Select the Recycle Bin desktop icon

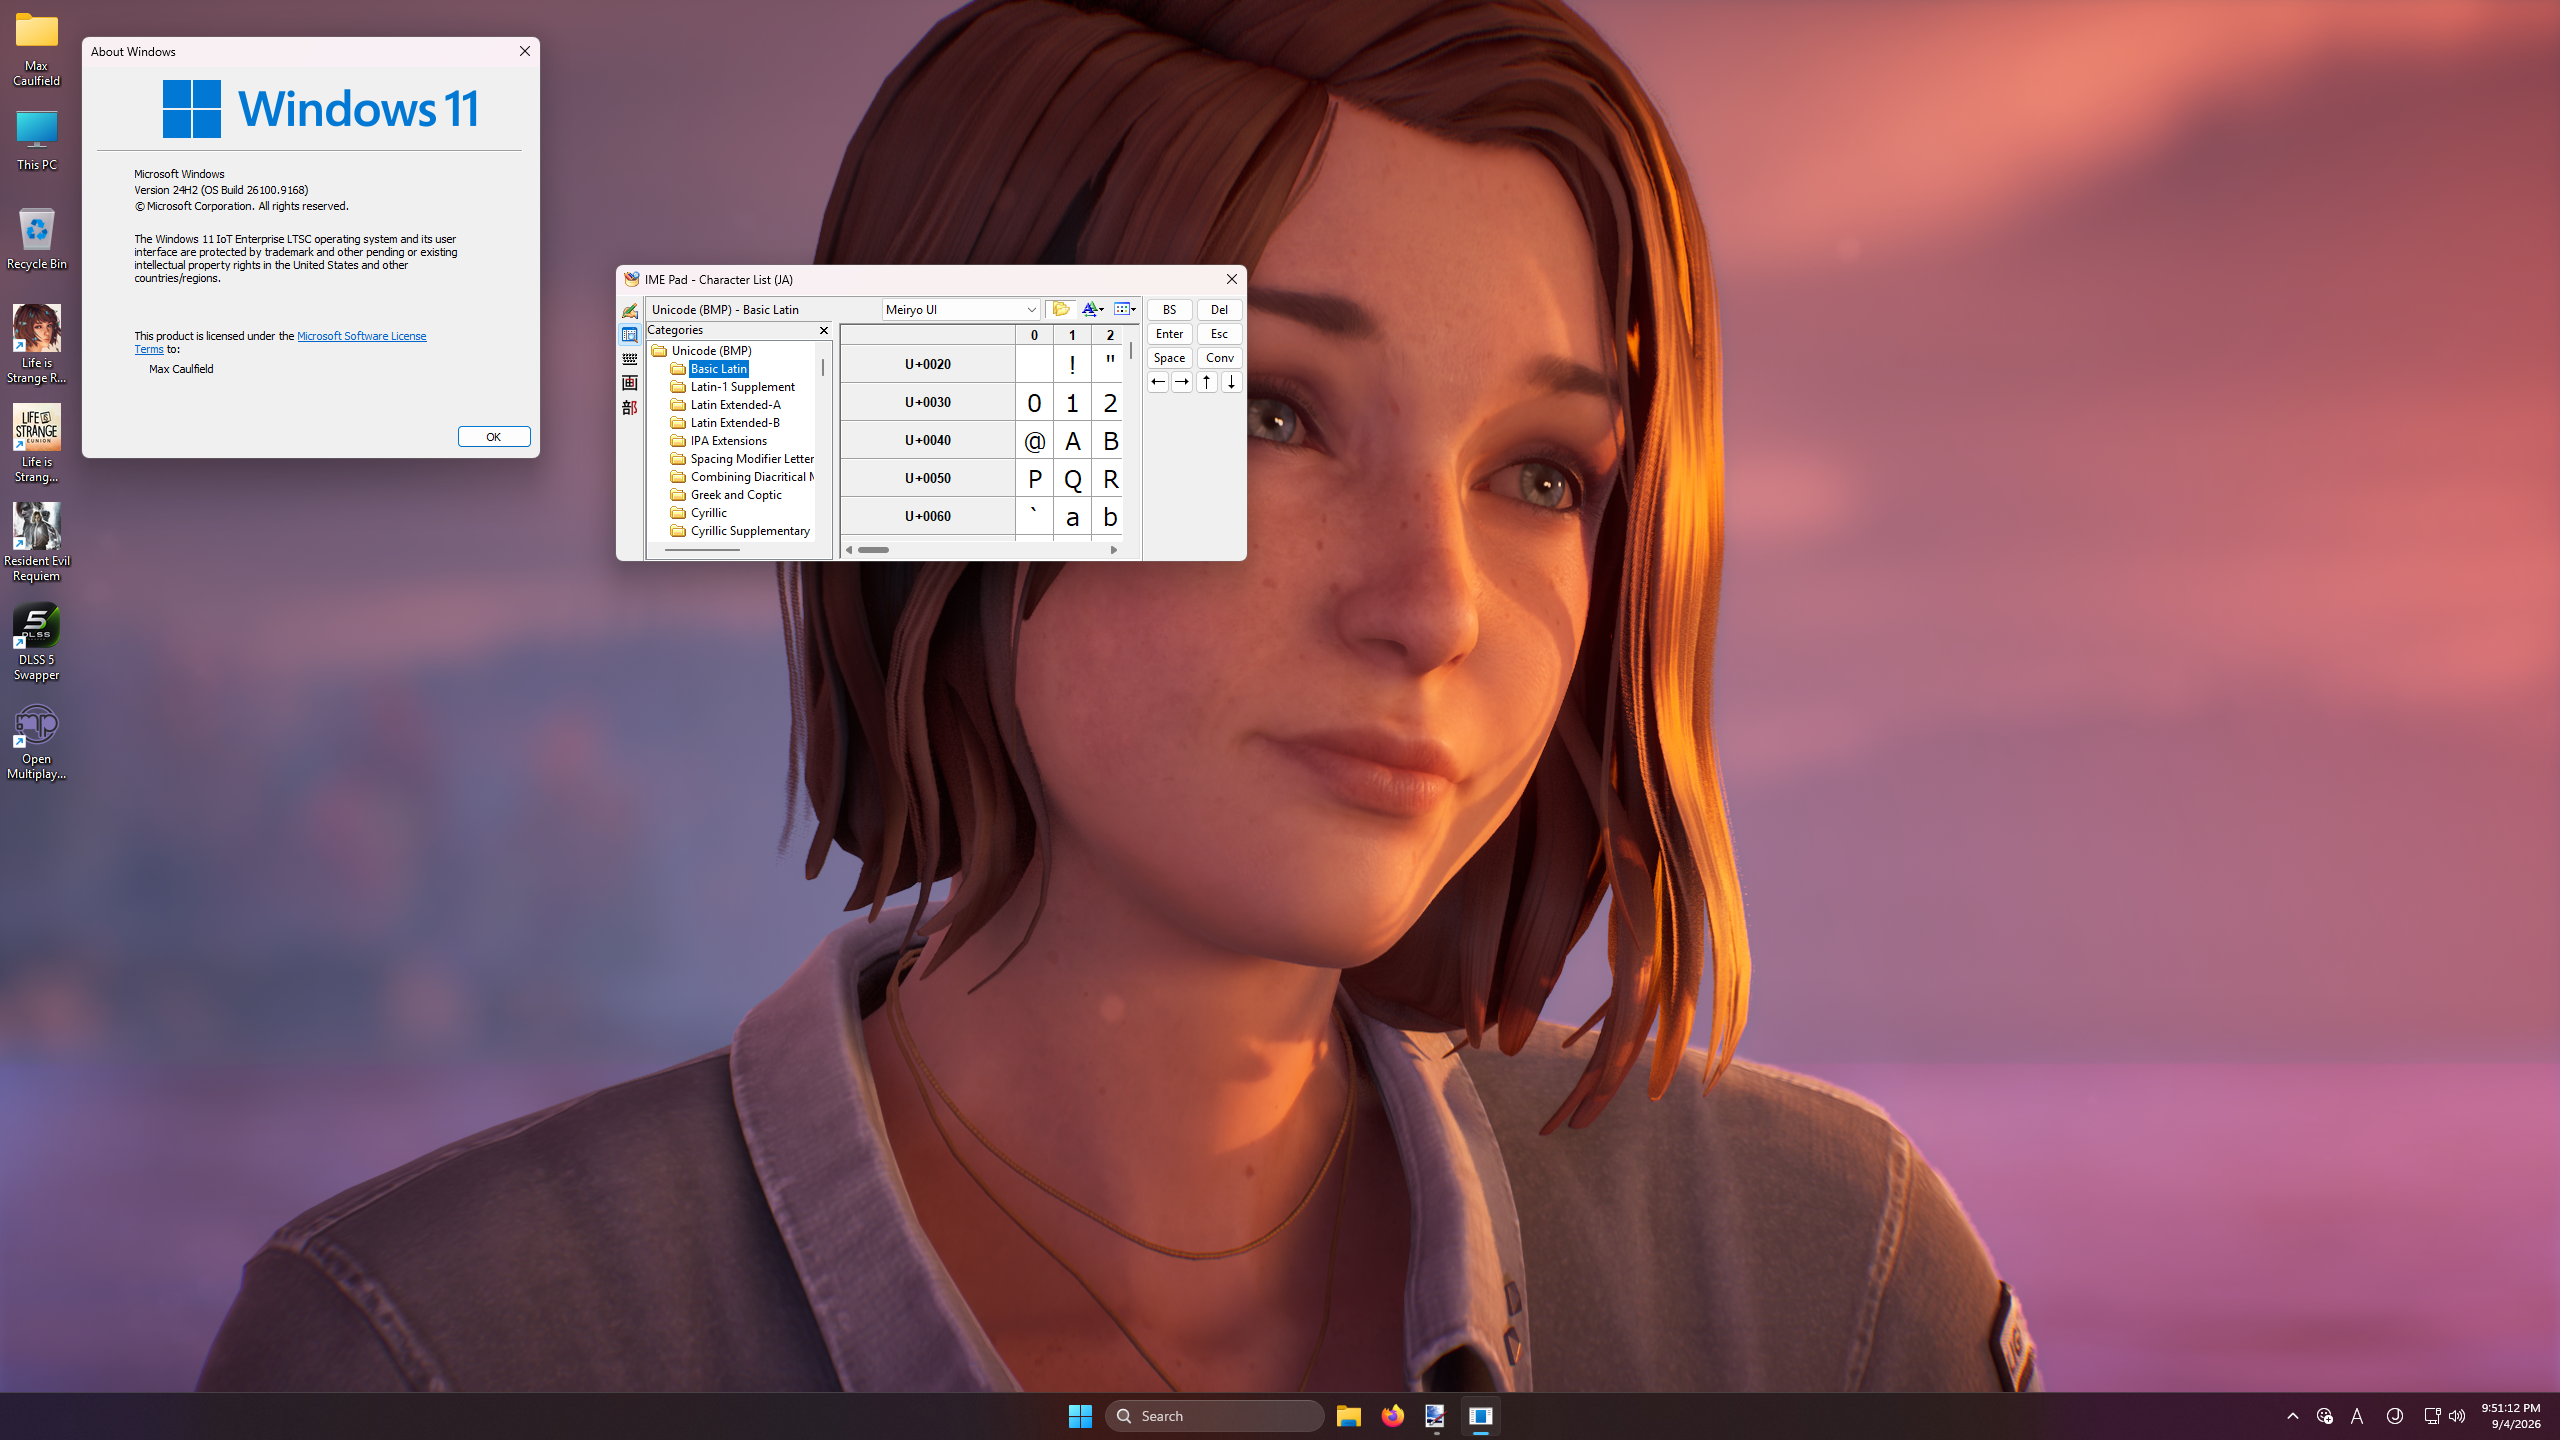point(36,240)
